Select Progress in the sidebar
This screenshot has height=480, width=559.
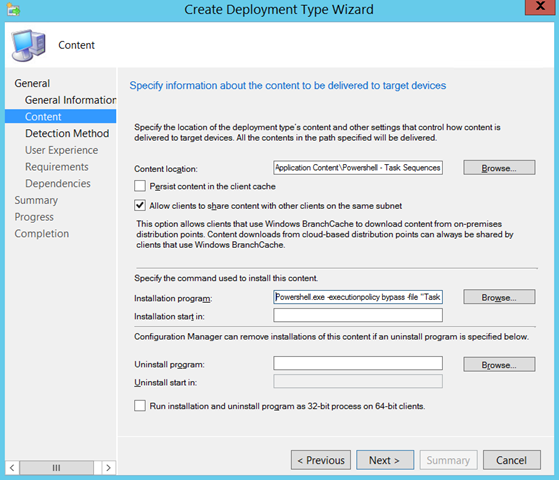click(34, 217)
